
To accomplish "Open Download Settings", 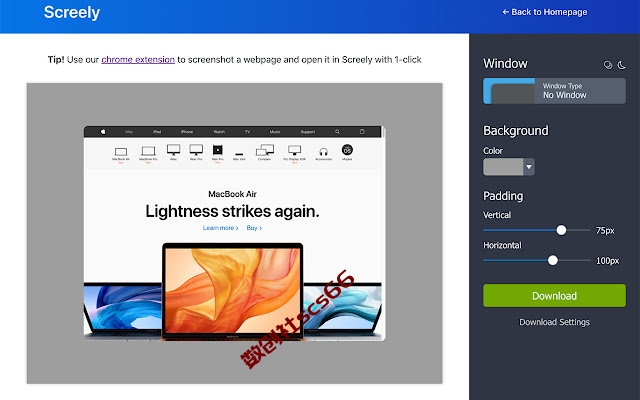I will point(554,322).
